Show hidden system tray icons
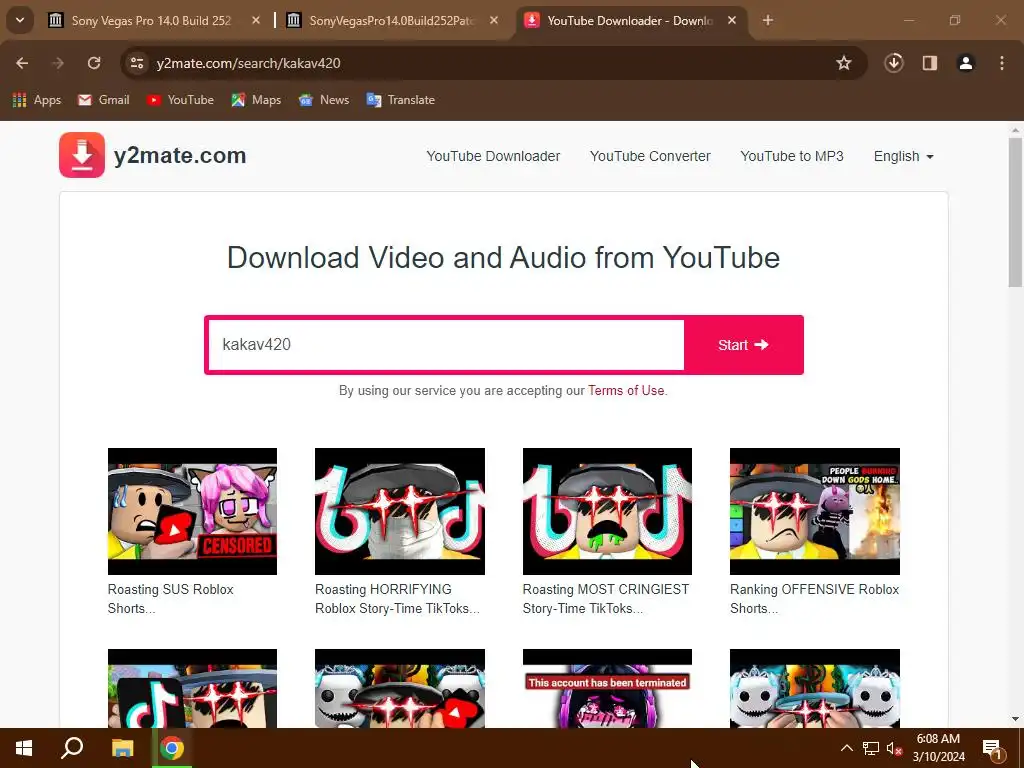Screen dimensions: 1024x768 click(x=846, y=748)
